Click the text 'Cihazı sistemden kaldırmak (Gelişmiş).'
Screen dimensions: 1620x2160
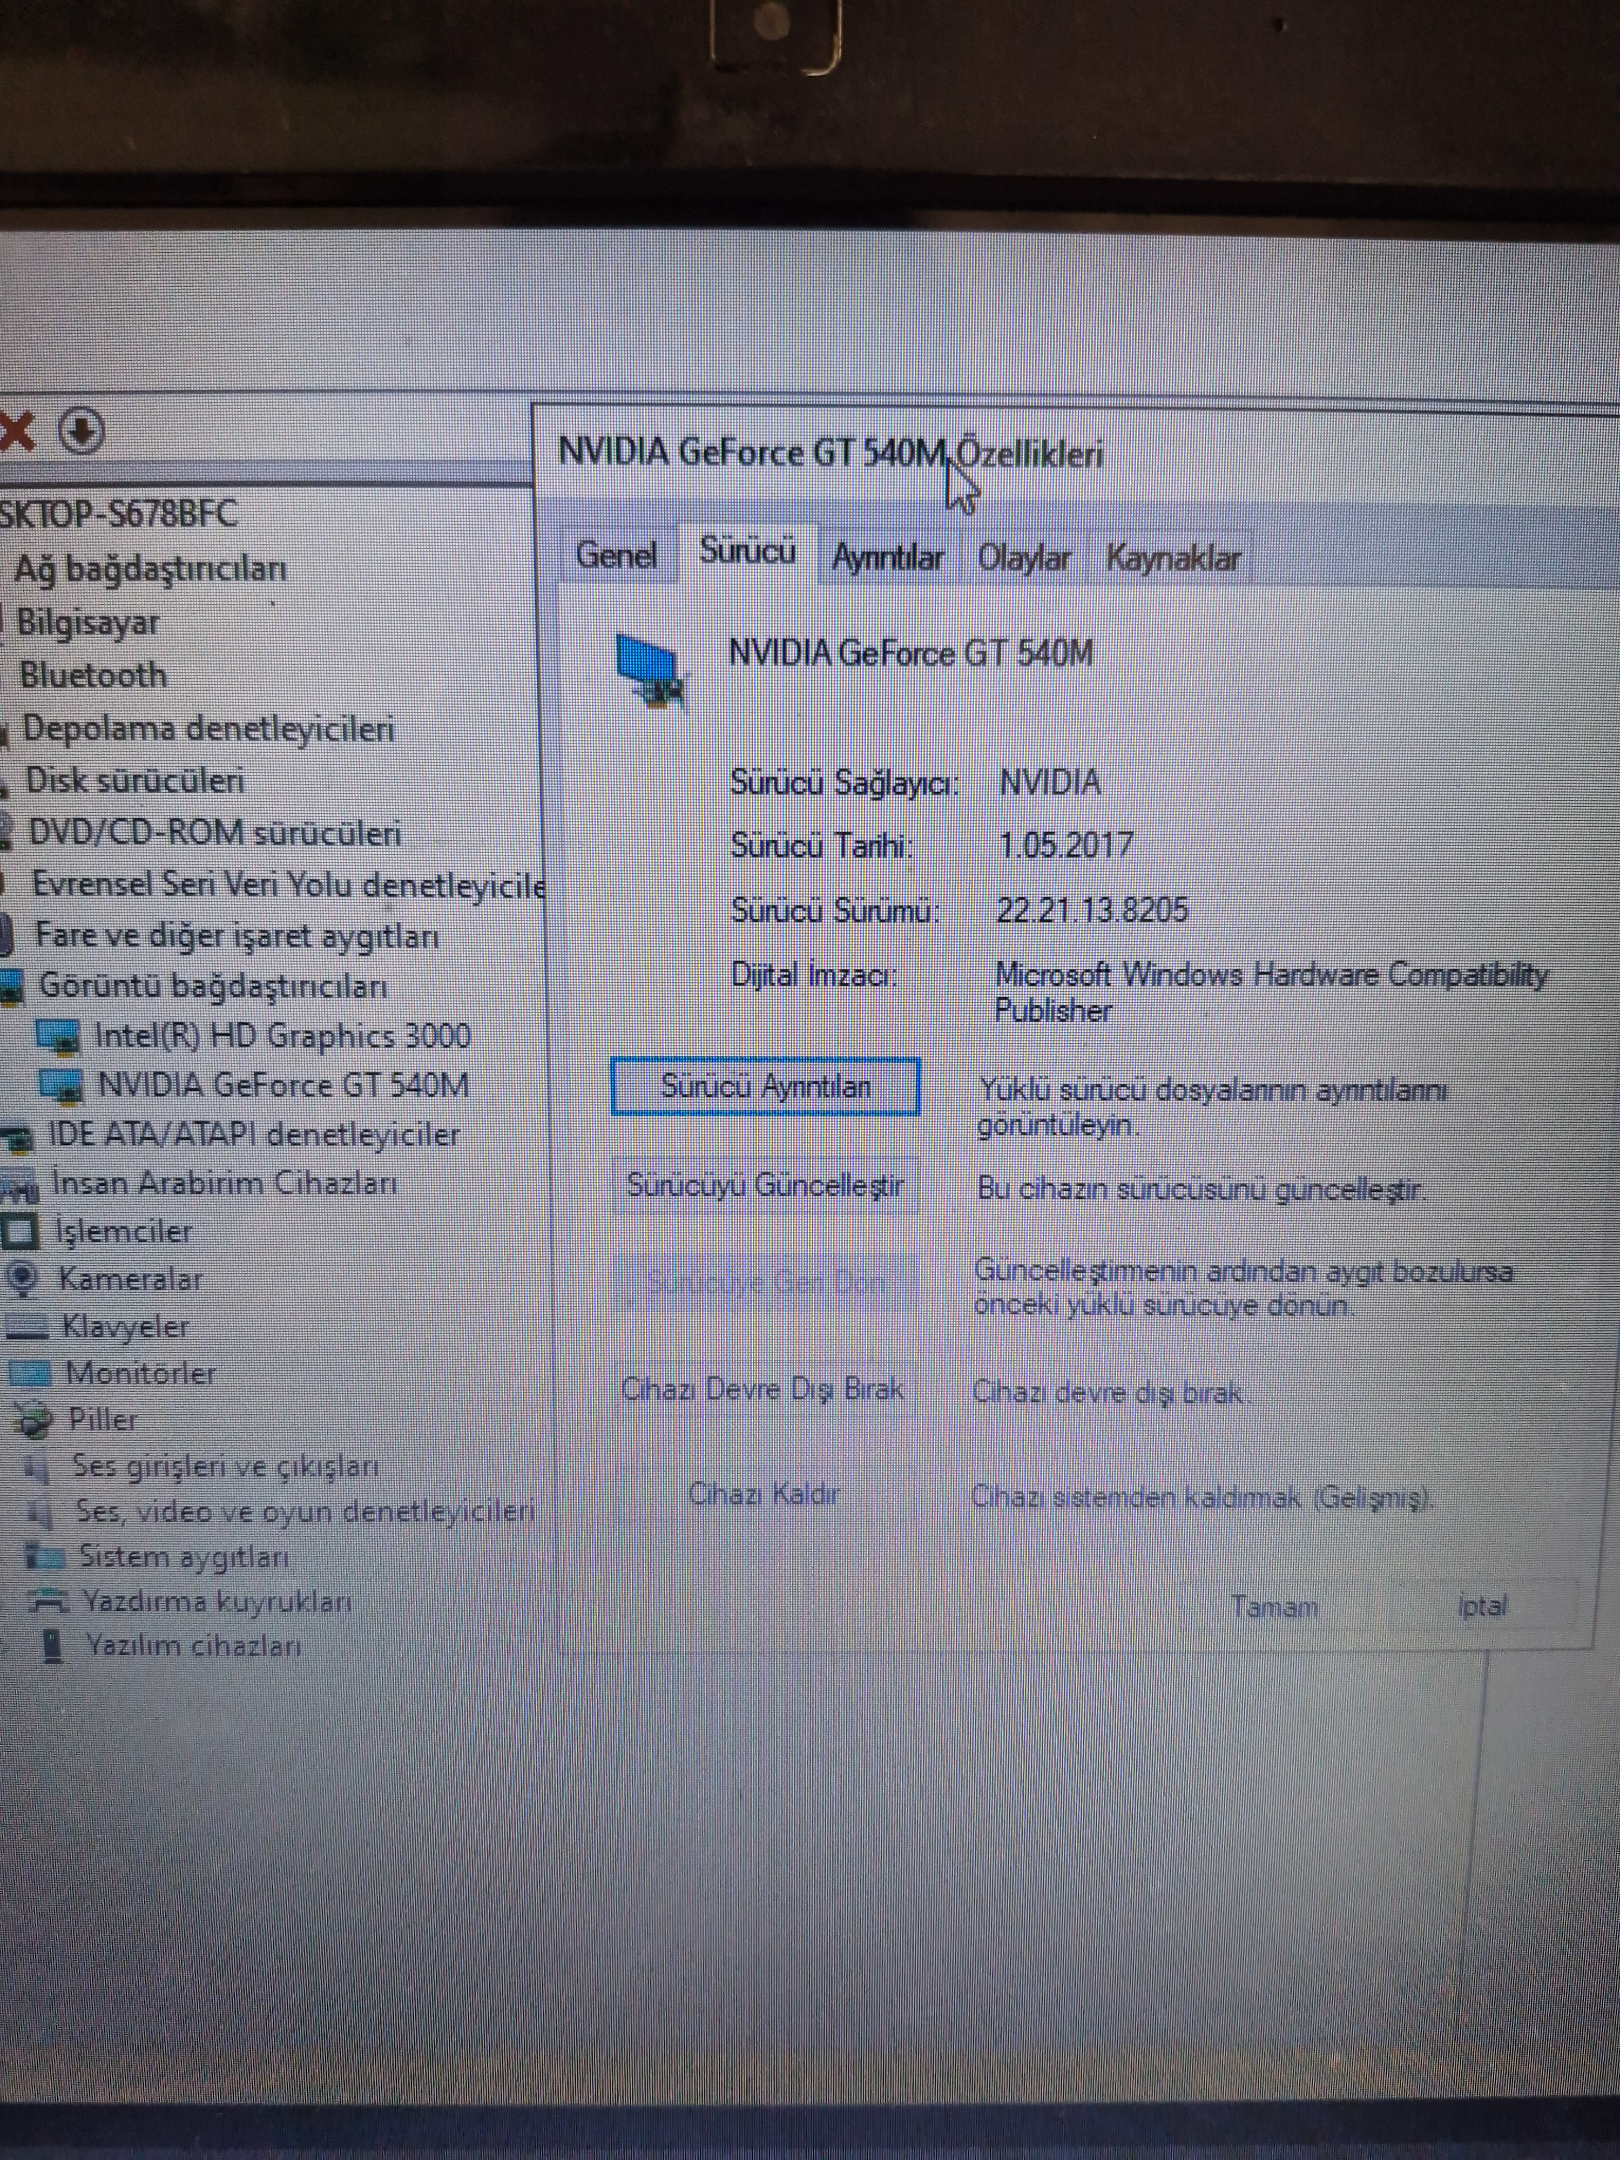[1202, 1498]
